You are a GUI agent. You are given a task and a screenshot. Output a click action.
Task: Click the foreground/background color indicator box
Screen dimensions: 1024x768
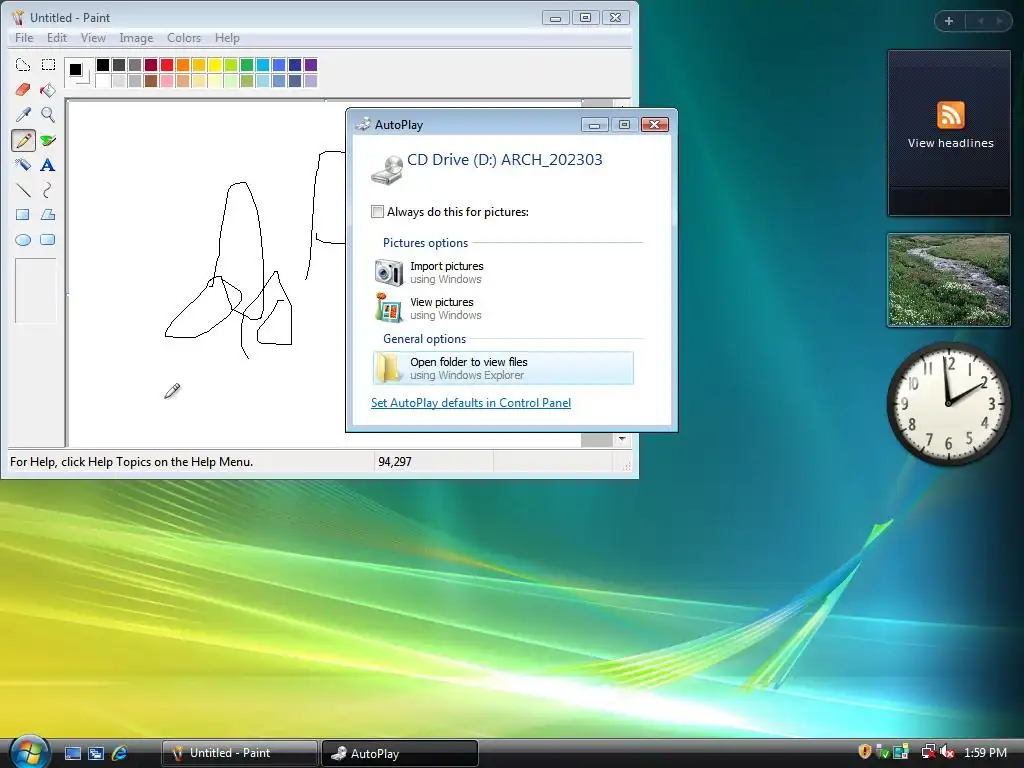78,72
